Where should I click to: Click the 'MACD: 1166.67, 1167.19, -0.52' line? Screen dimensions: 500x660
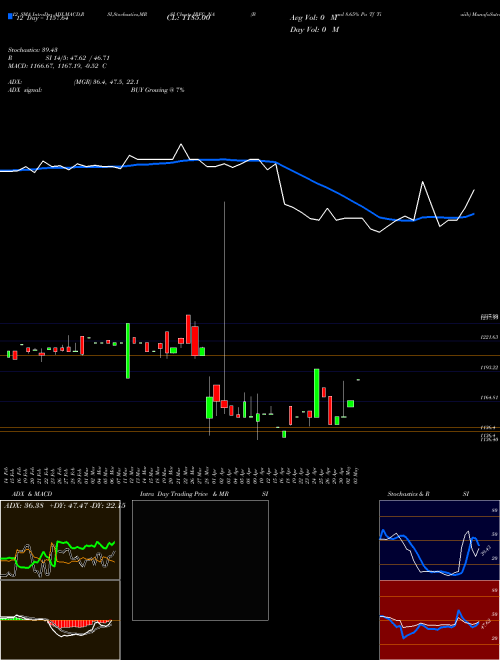pos(57,66)
